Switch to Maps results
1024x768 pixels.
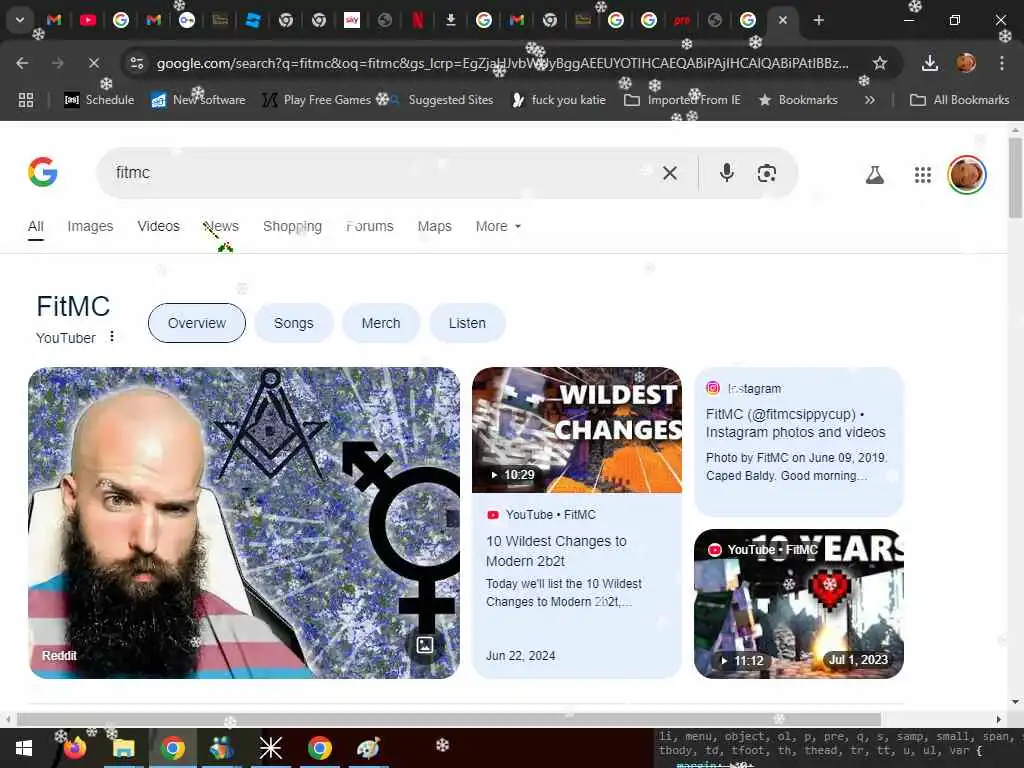coord(434,227)
